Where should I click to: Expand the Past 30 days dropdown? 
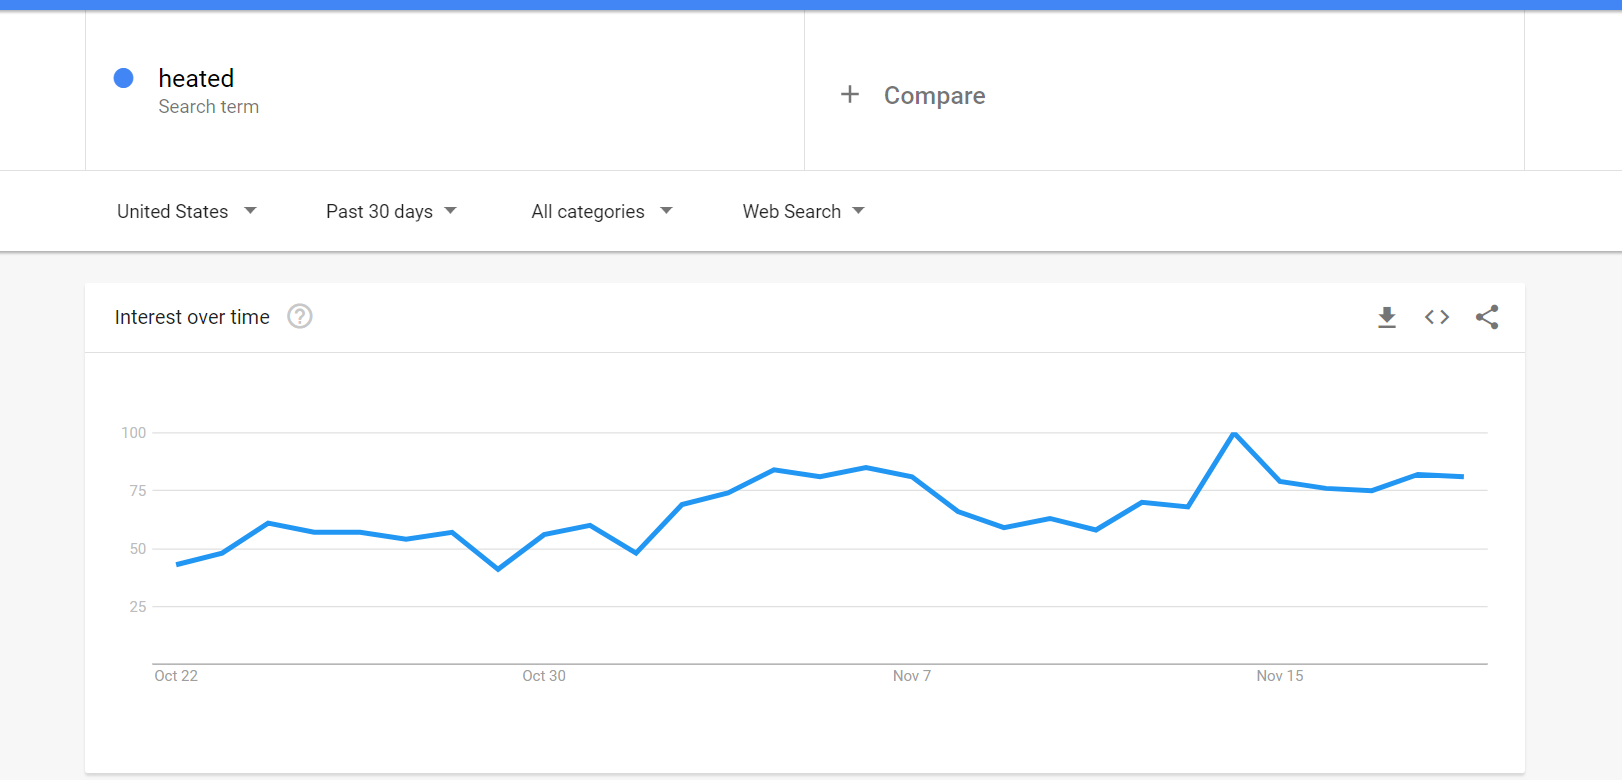[x=391, y=211]
